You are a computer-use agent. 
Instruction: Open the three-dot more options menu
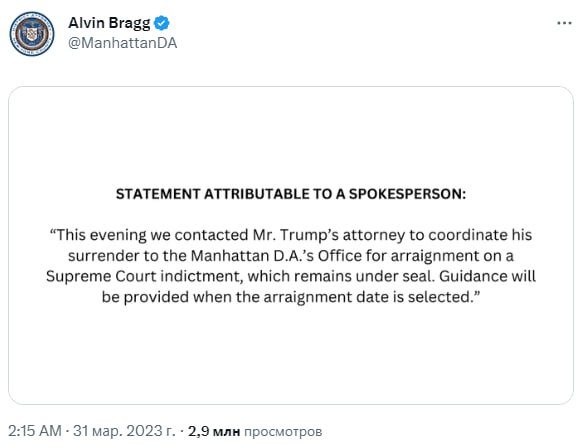pos(564,23)
